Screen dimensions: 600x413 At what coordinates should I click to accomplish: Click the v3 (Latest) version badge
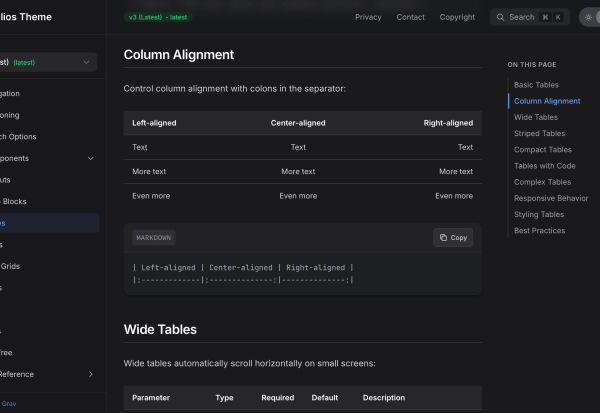158,17
